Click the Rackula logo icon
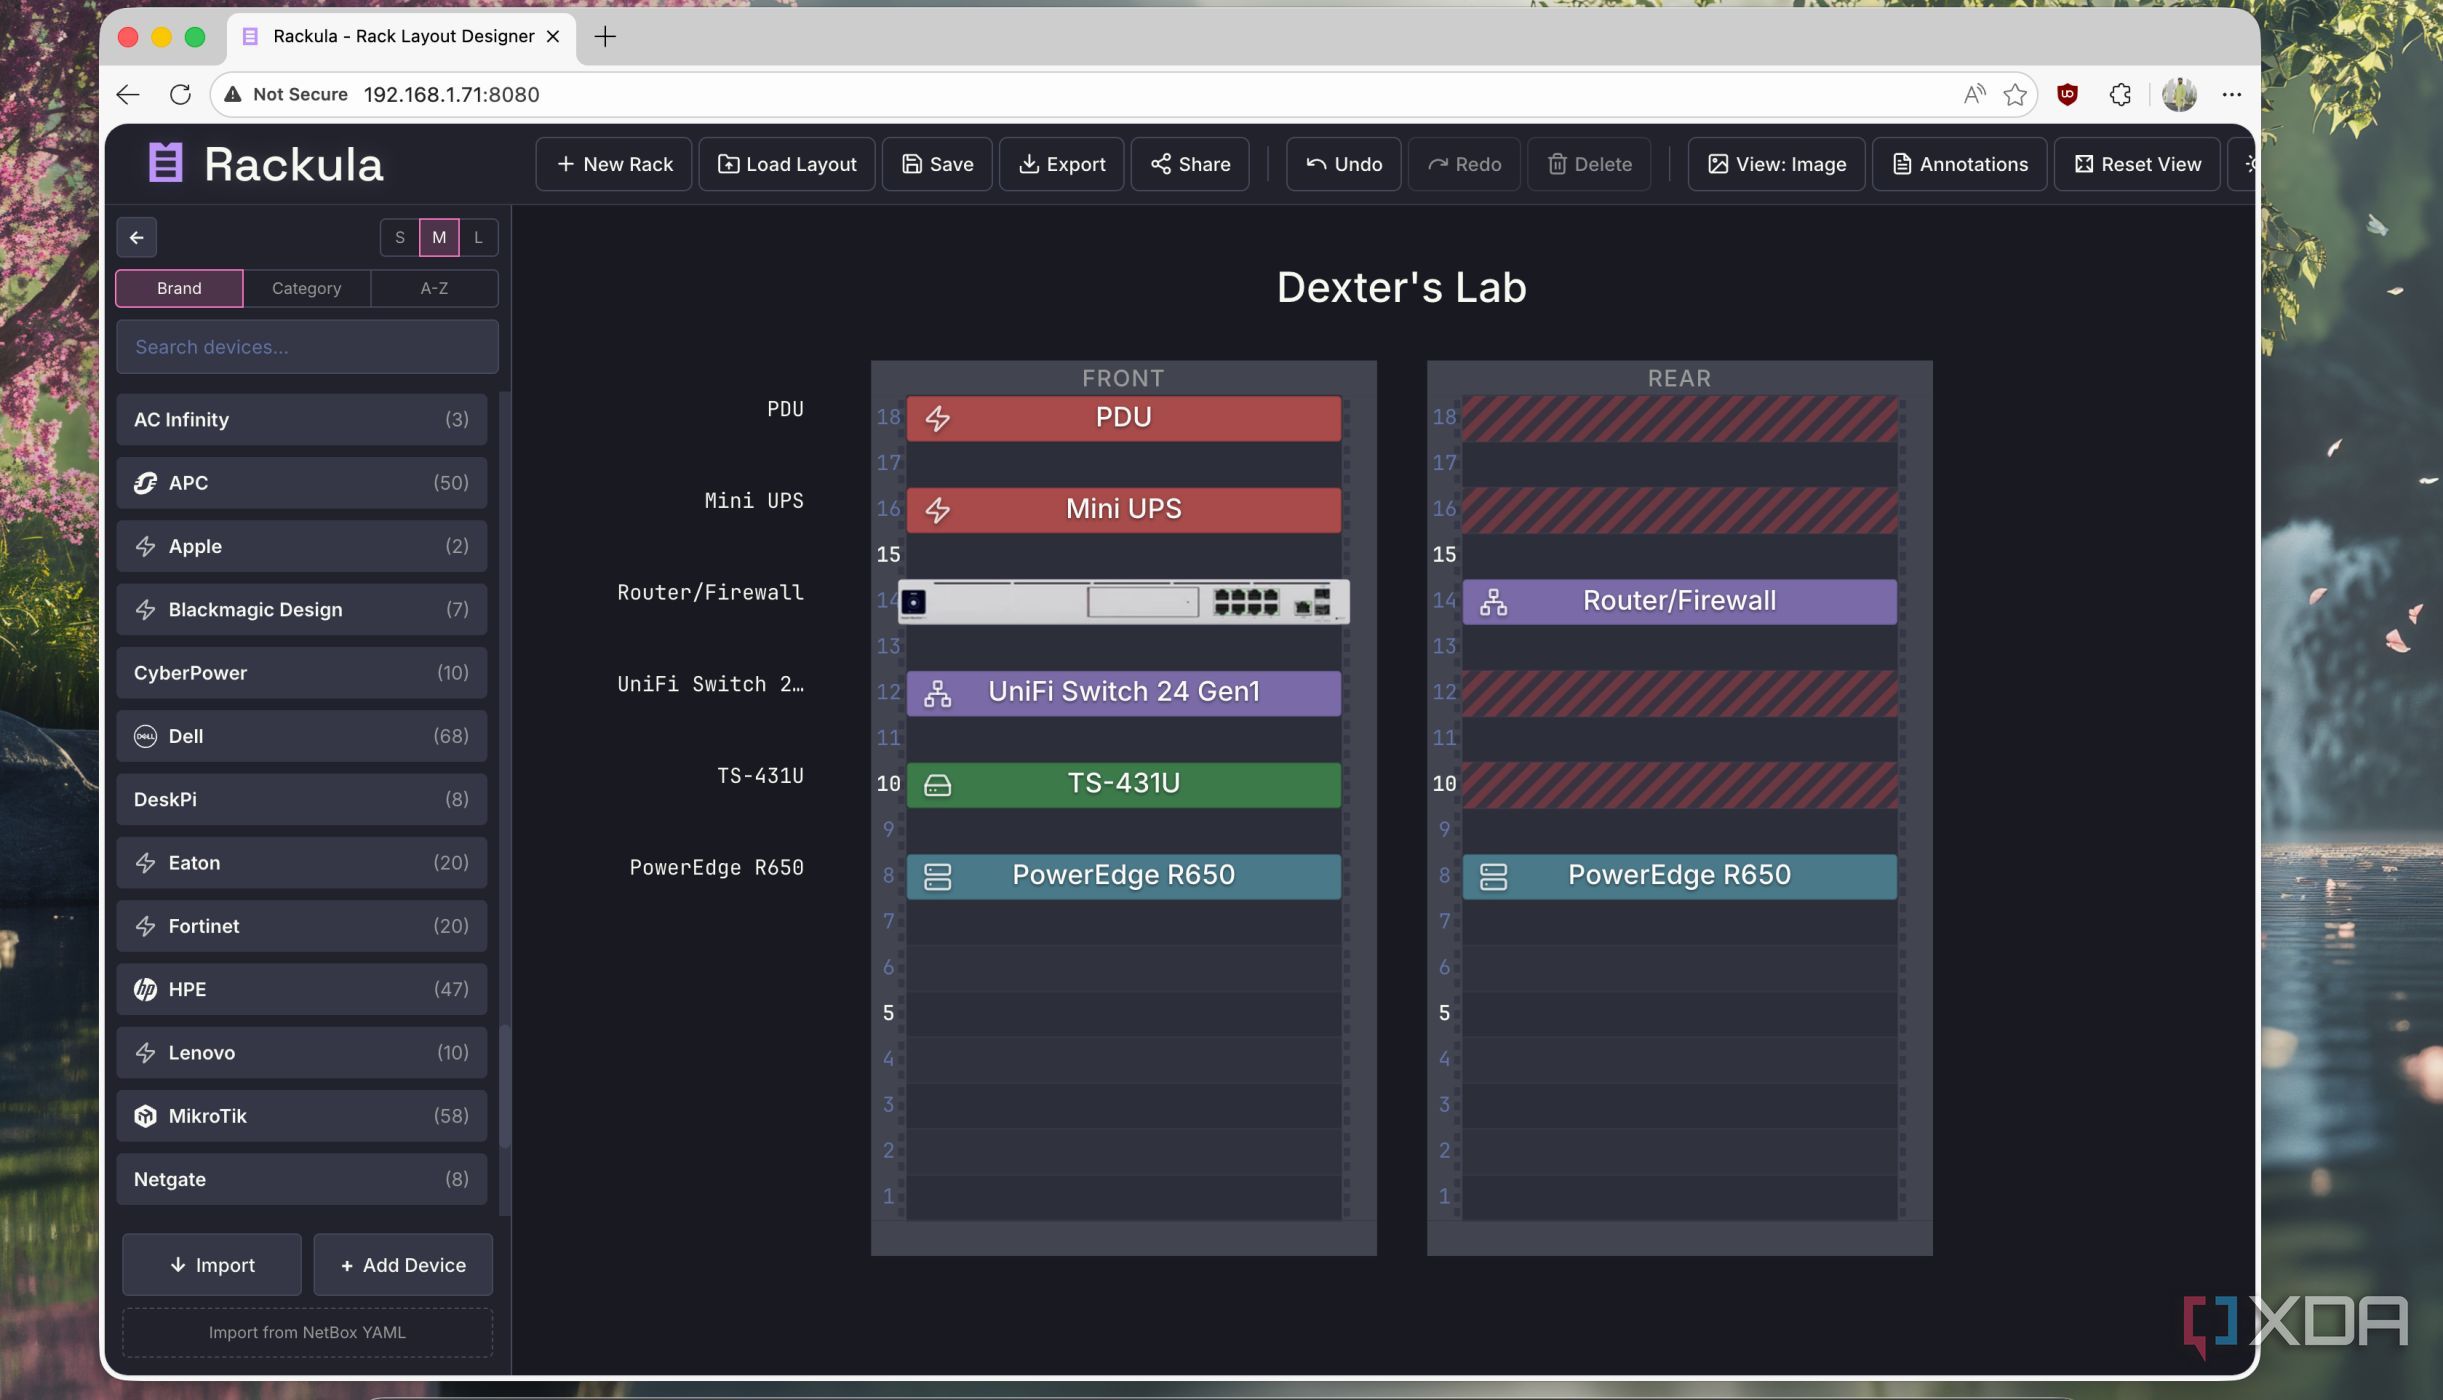 coord(166,164)
